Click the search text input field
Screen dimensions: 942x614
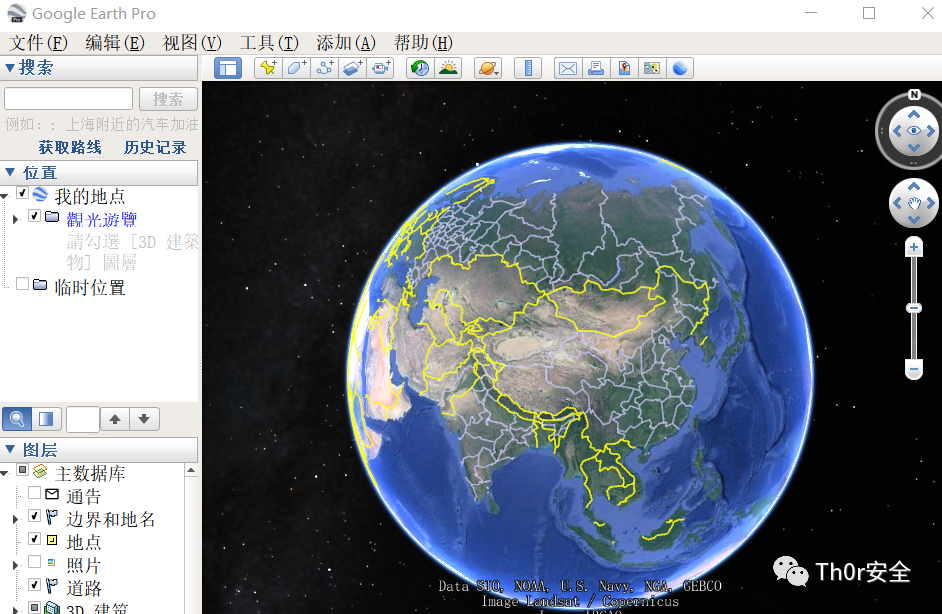click(68, 99)
